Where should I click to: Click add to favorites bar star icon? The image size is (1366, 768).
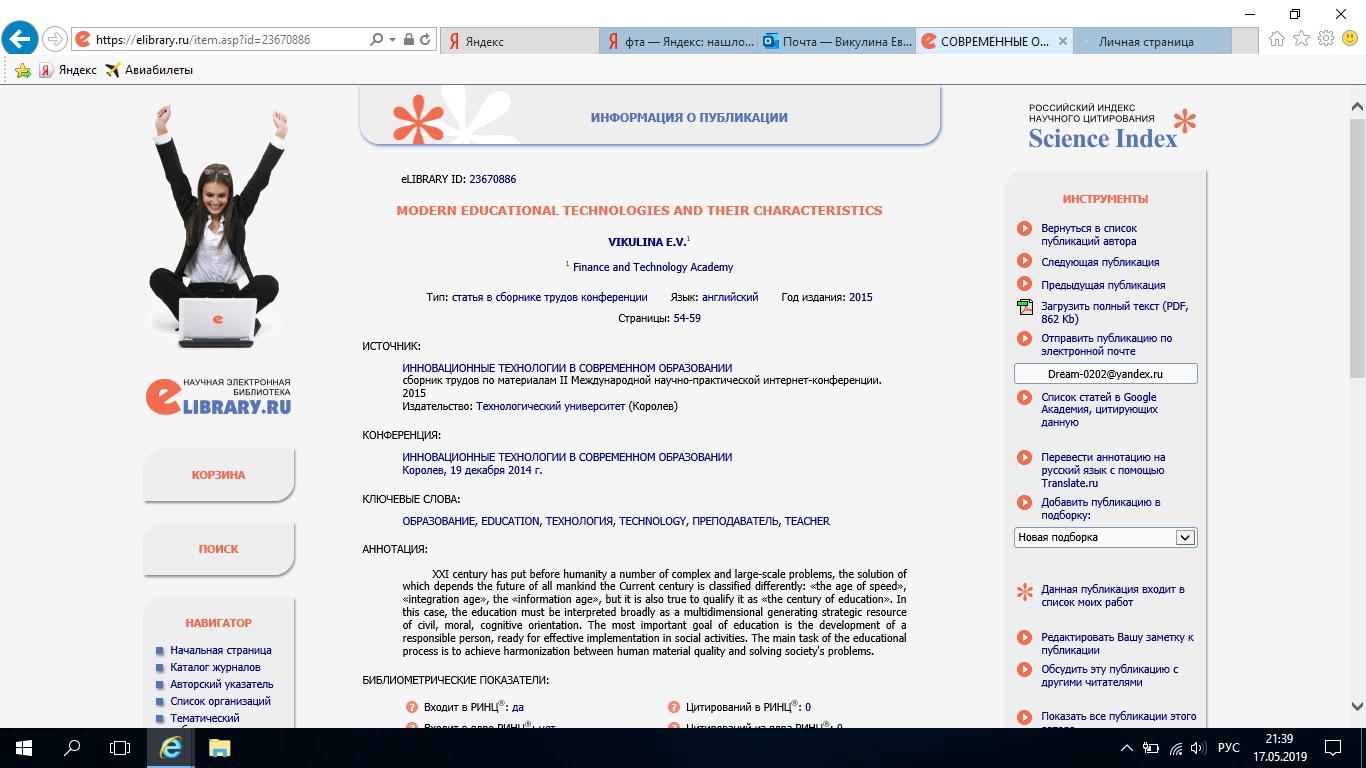22,70
